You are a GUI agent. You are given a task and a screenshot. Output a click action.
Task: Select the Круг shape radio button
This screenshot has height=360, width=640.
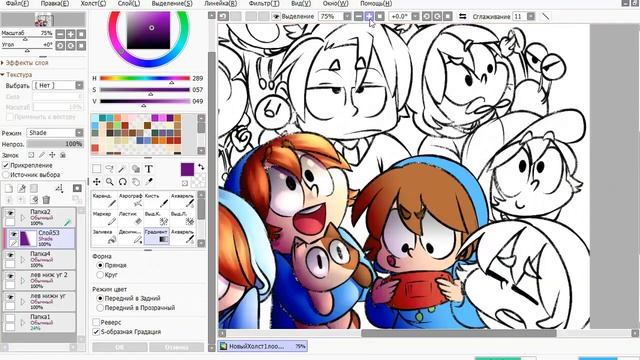100,275
